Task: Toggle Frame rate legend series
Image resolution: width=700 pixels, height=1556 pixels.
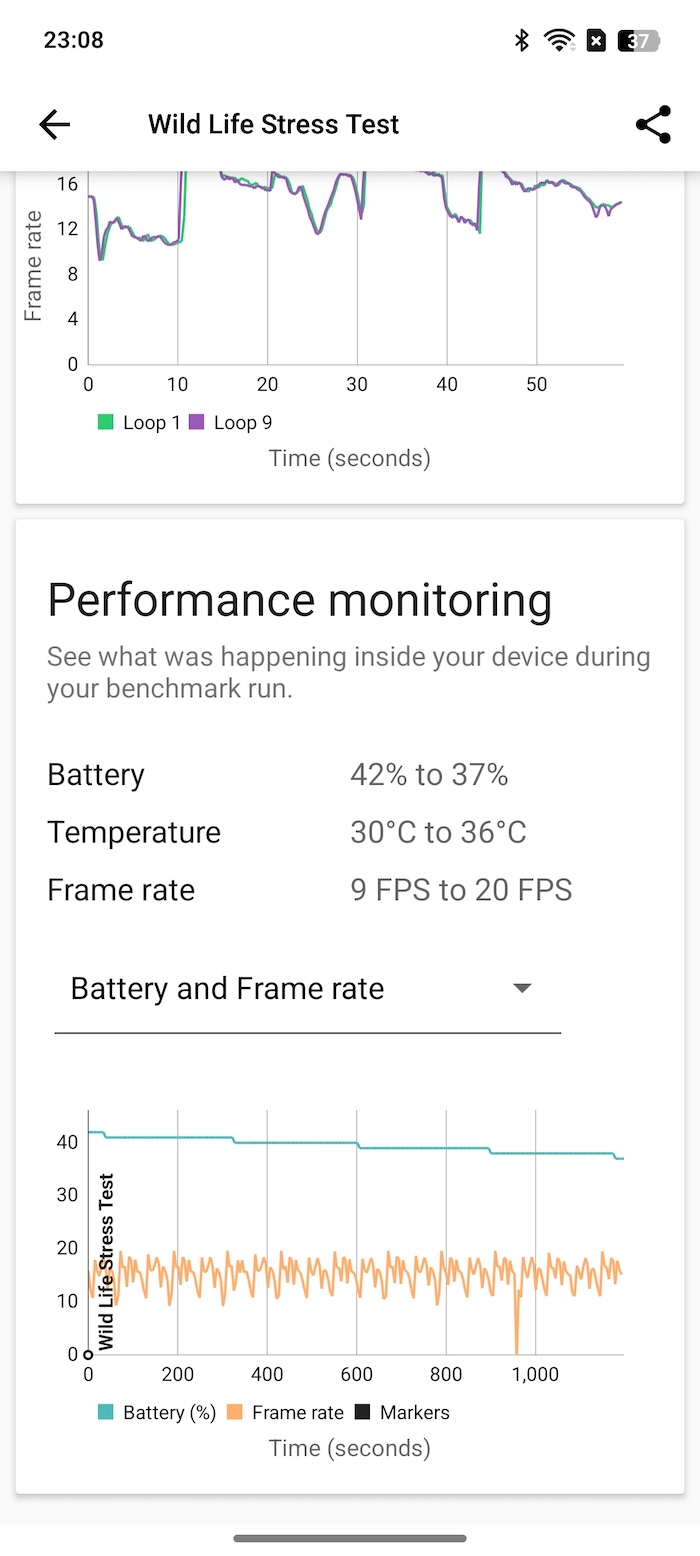Action: click(285, 1413)
